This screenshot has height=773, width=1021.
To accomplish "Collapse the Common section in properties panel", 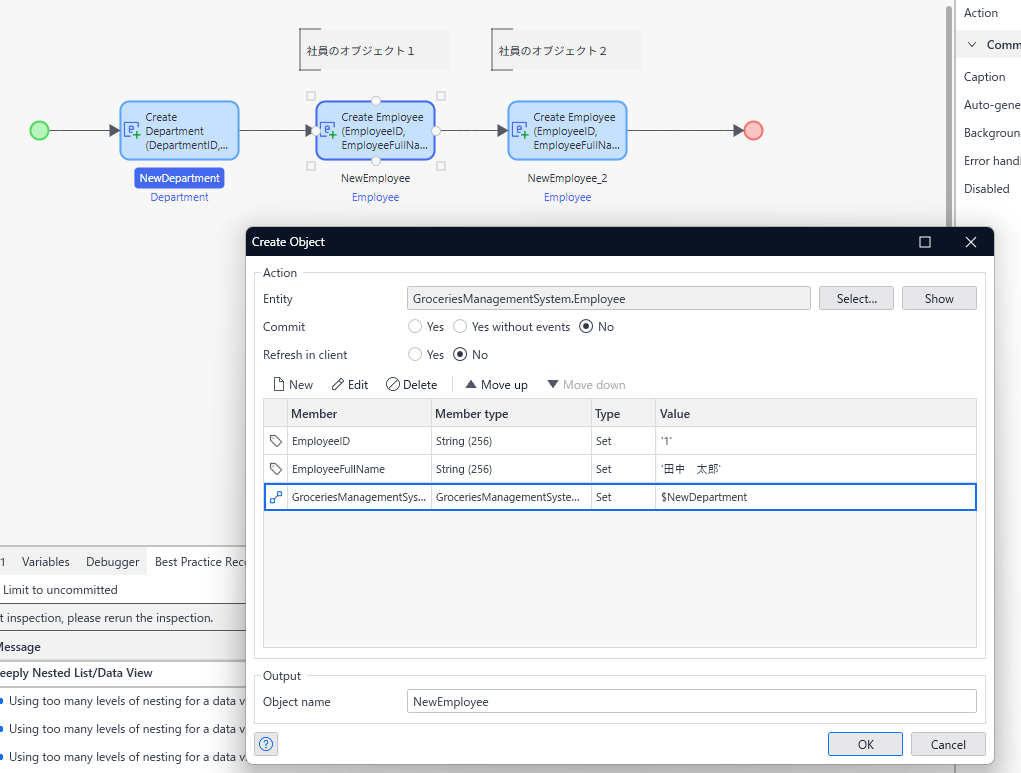I will 972,44.
